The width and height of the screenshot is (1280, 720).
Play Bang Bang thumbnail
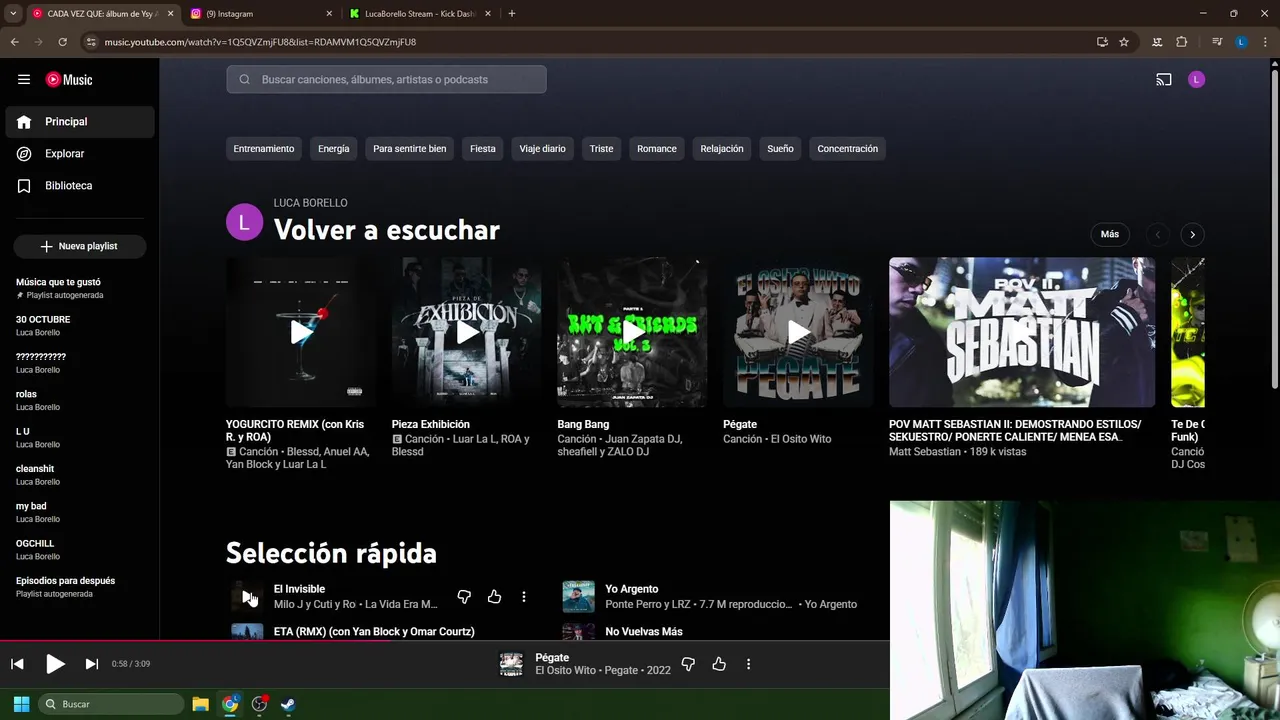[x=632, y=332]
